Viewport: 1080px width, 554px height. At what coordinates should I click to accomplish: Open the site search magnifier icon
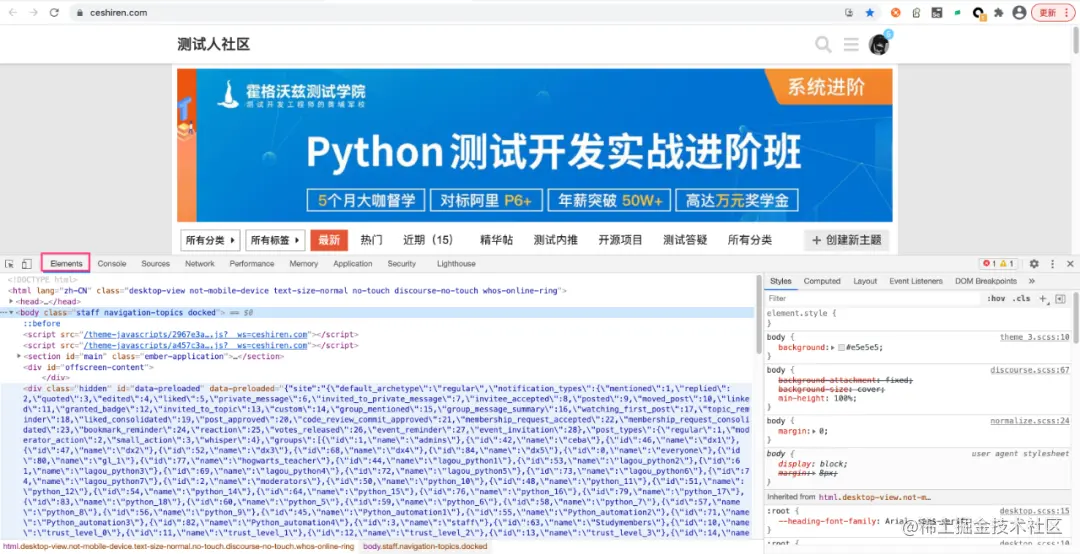pyautogui.click(x=823, y=45)
